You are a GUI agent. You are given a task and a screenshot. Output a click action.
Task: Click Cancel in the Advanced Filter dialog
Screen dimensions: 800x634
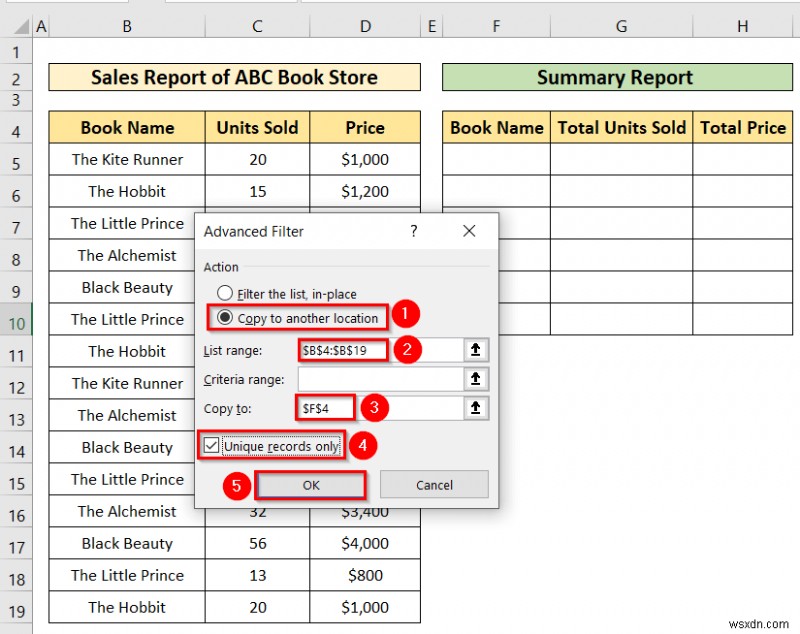(x=434, y=484)
